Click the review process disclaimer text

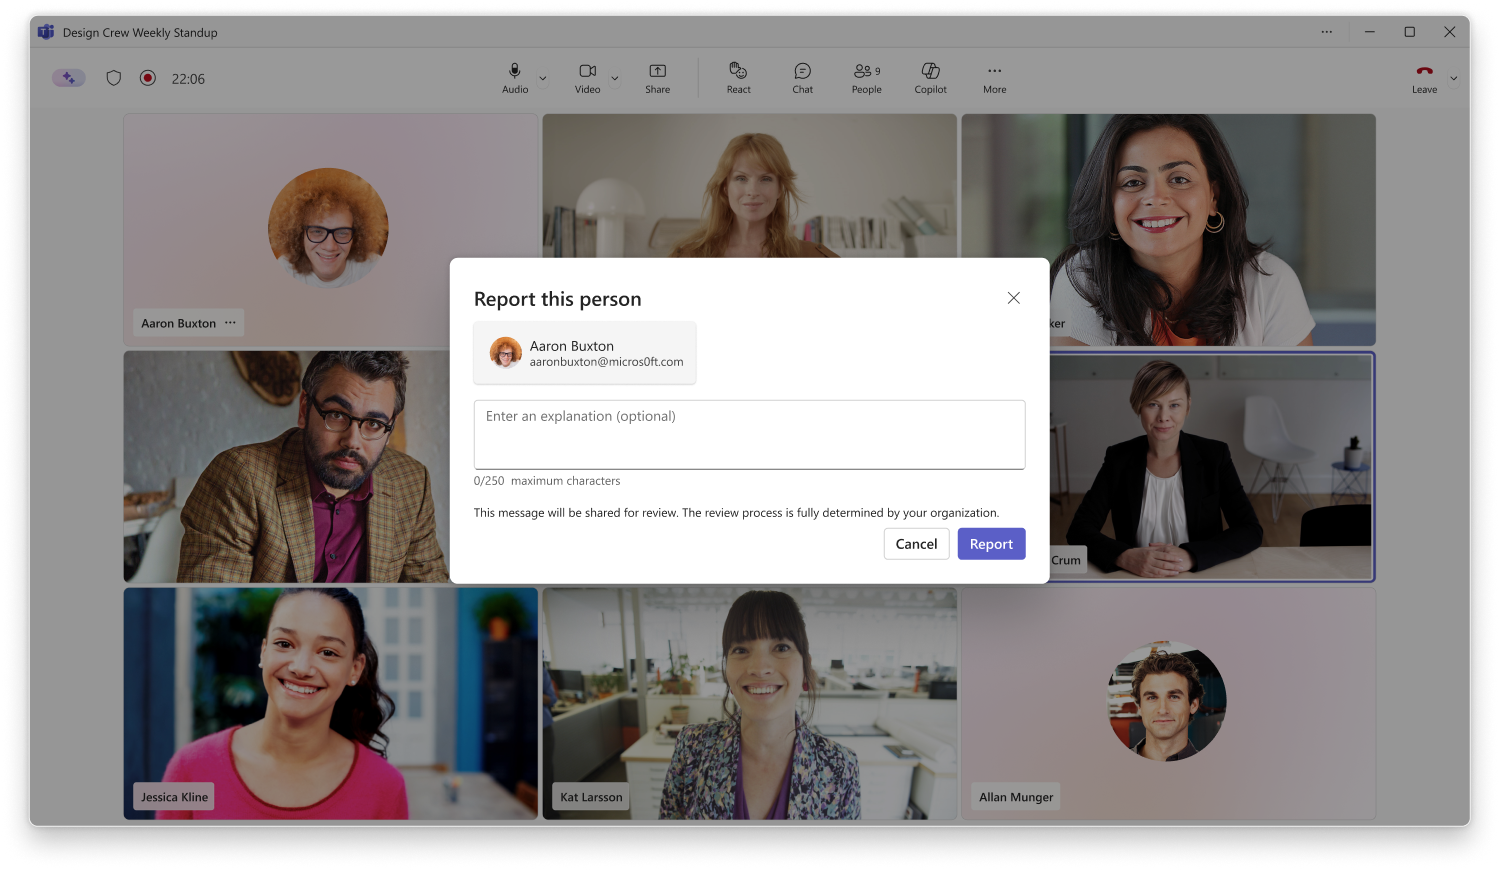point(736,513)
